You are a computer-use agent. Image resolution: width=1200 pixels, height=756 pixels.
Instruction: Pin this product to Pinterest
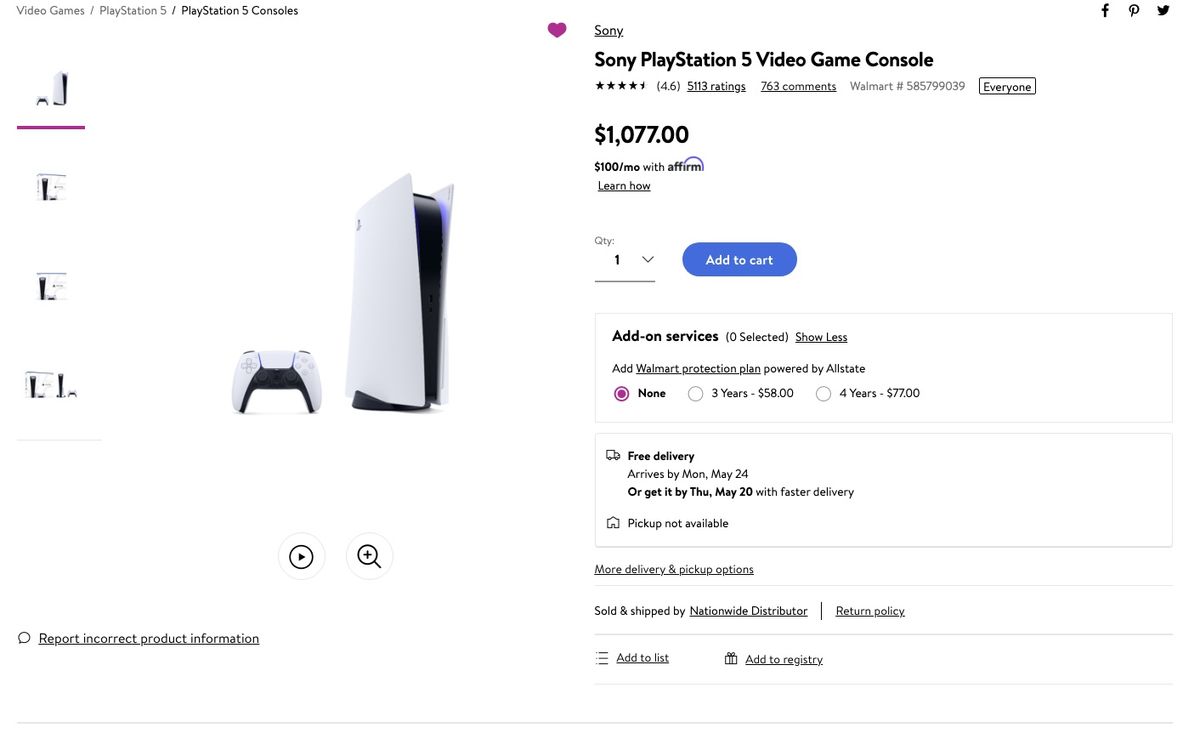coord(1133,10)
